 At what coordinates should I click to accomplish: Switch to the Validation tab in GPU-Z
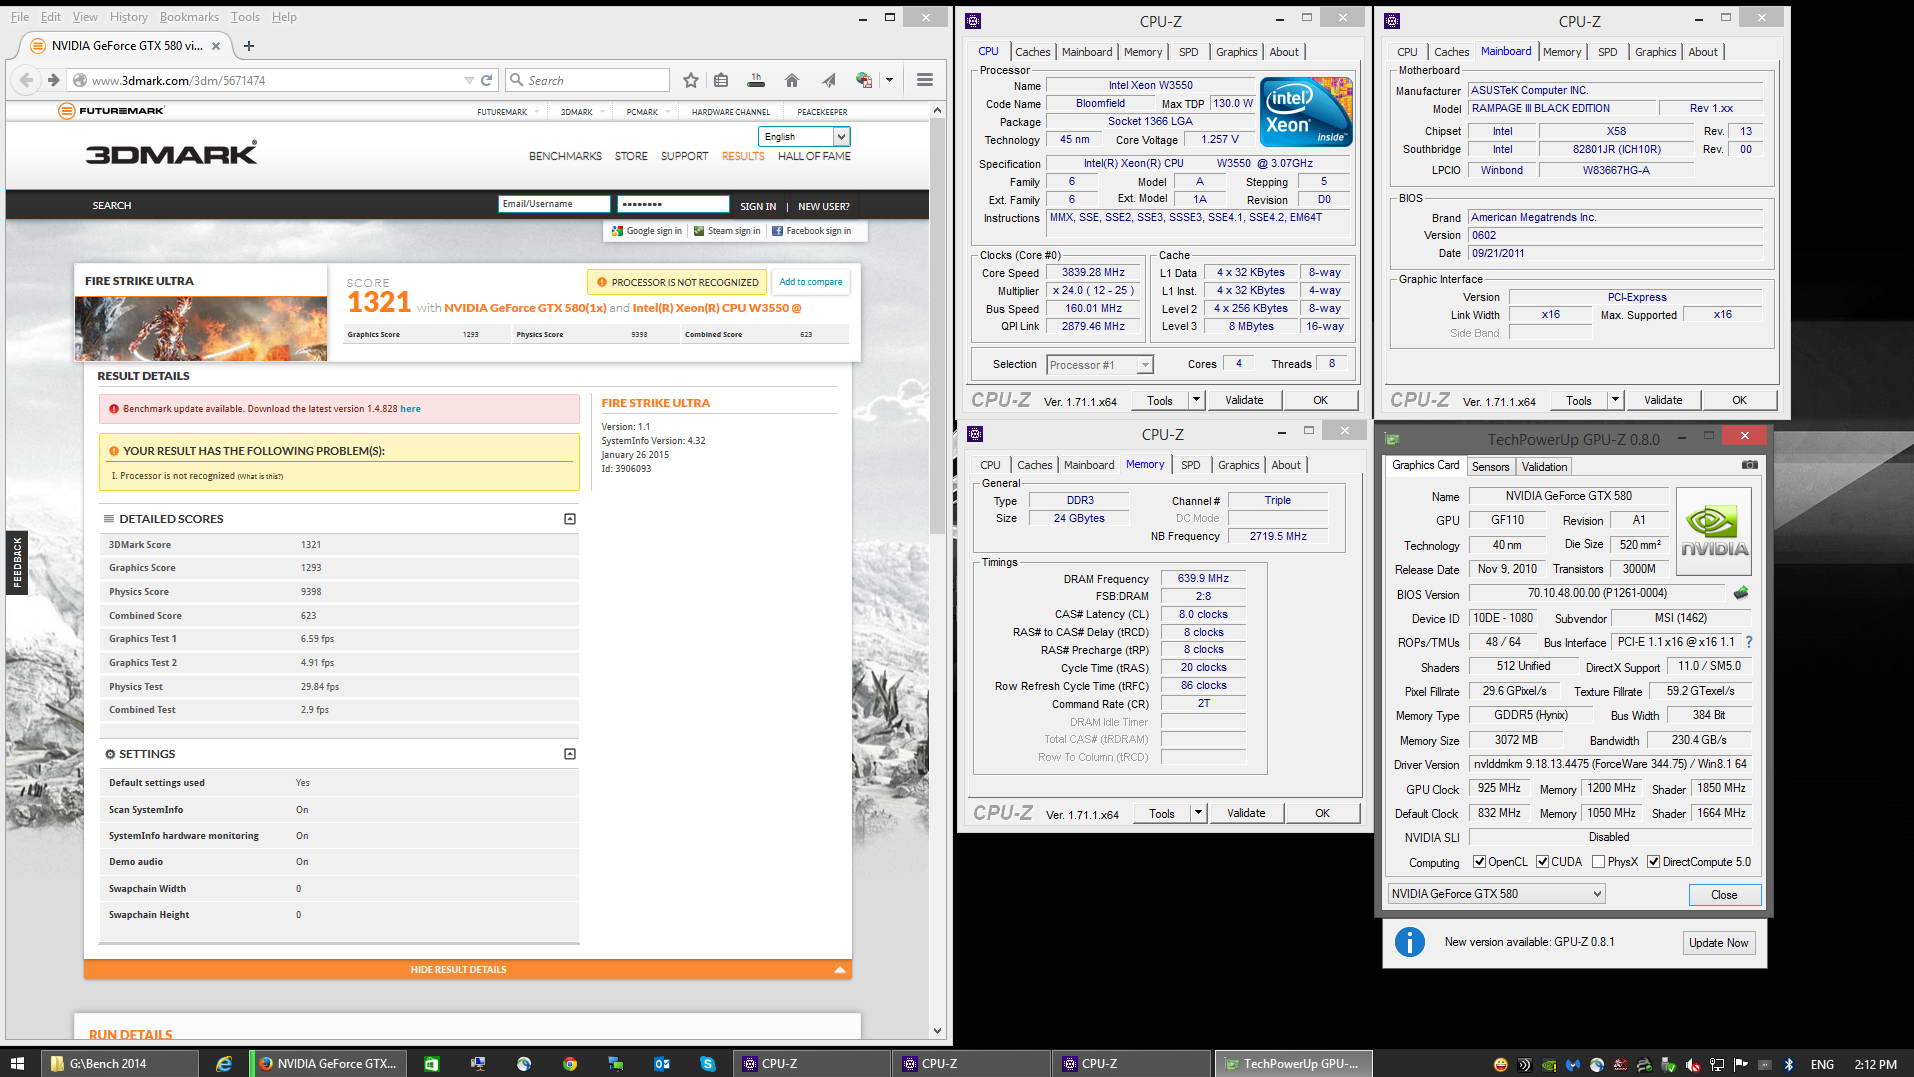pos(1544,467)
